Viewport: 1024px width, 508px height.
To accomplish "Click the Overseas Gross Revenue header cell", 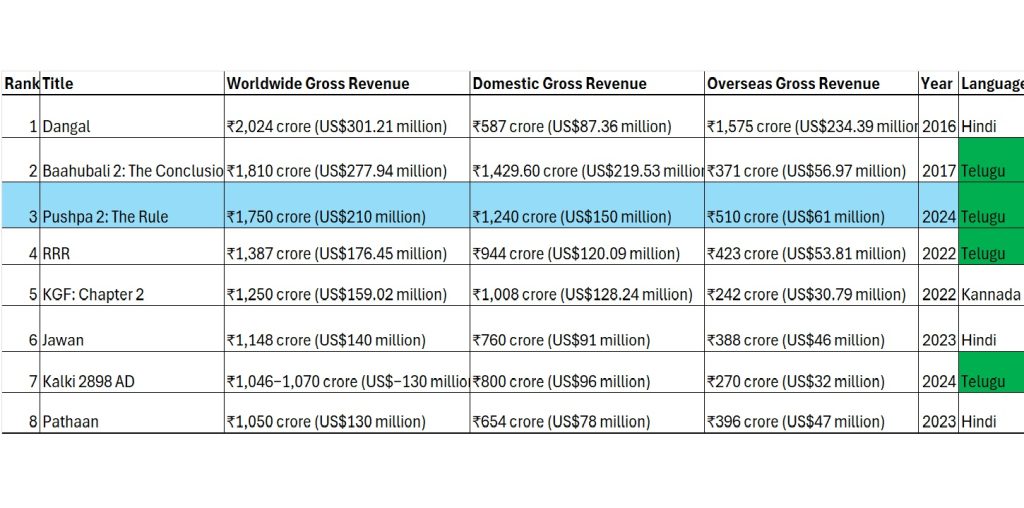I will 811,84.
